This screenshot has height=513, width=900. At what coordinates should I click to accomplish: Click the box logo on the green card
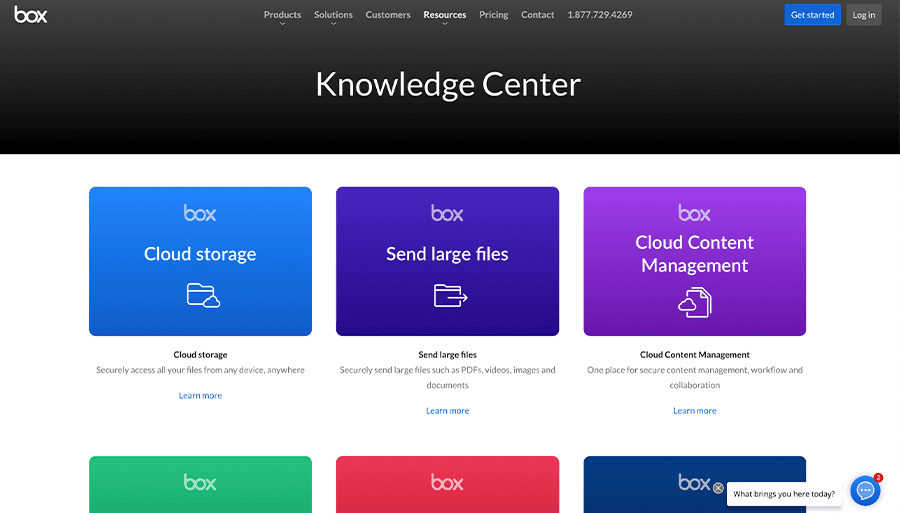(x=200, y=482)
